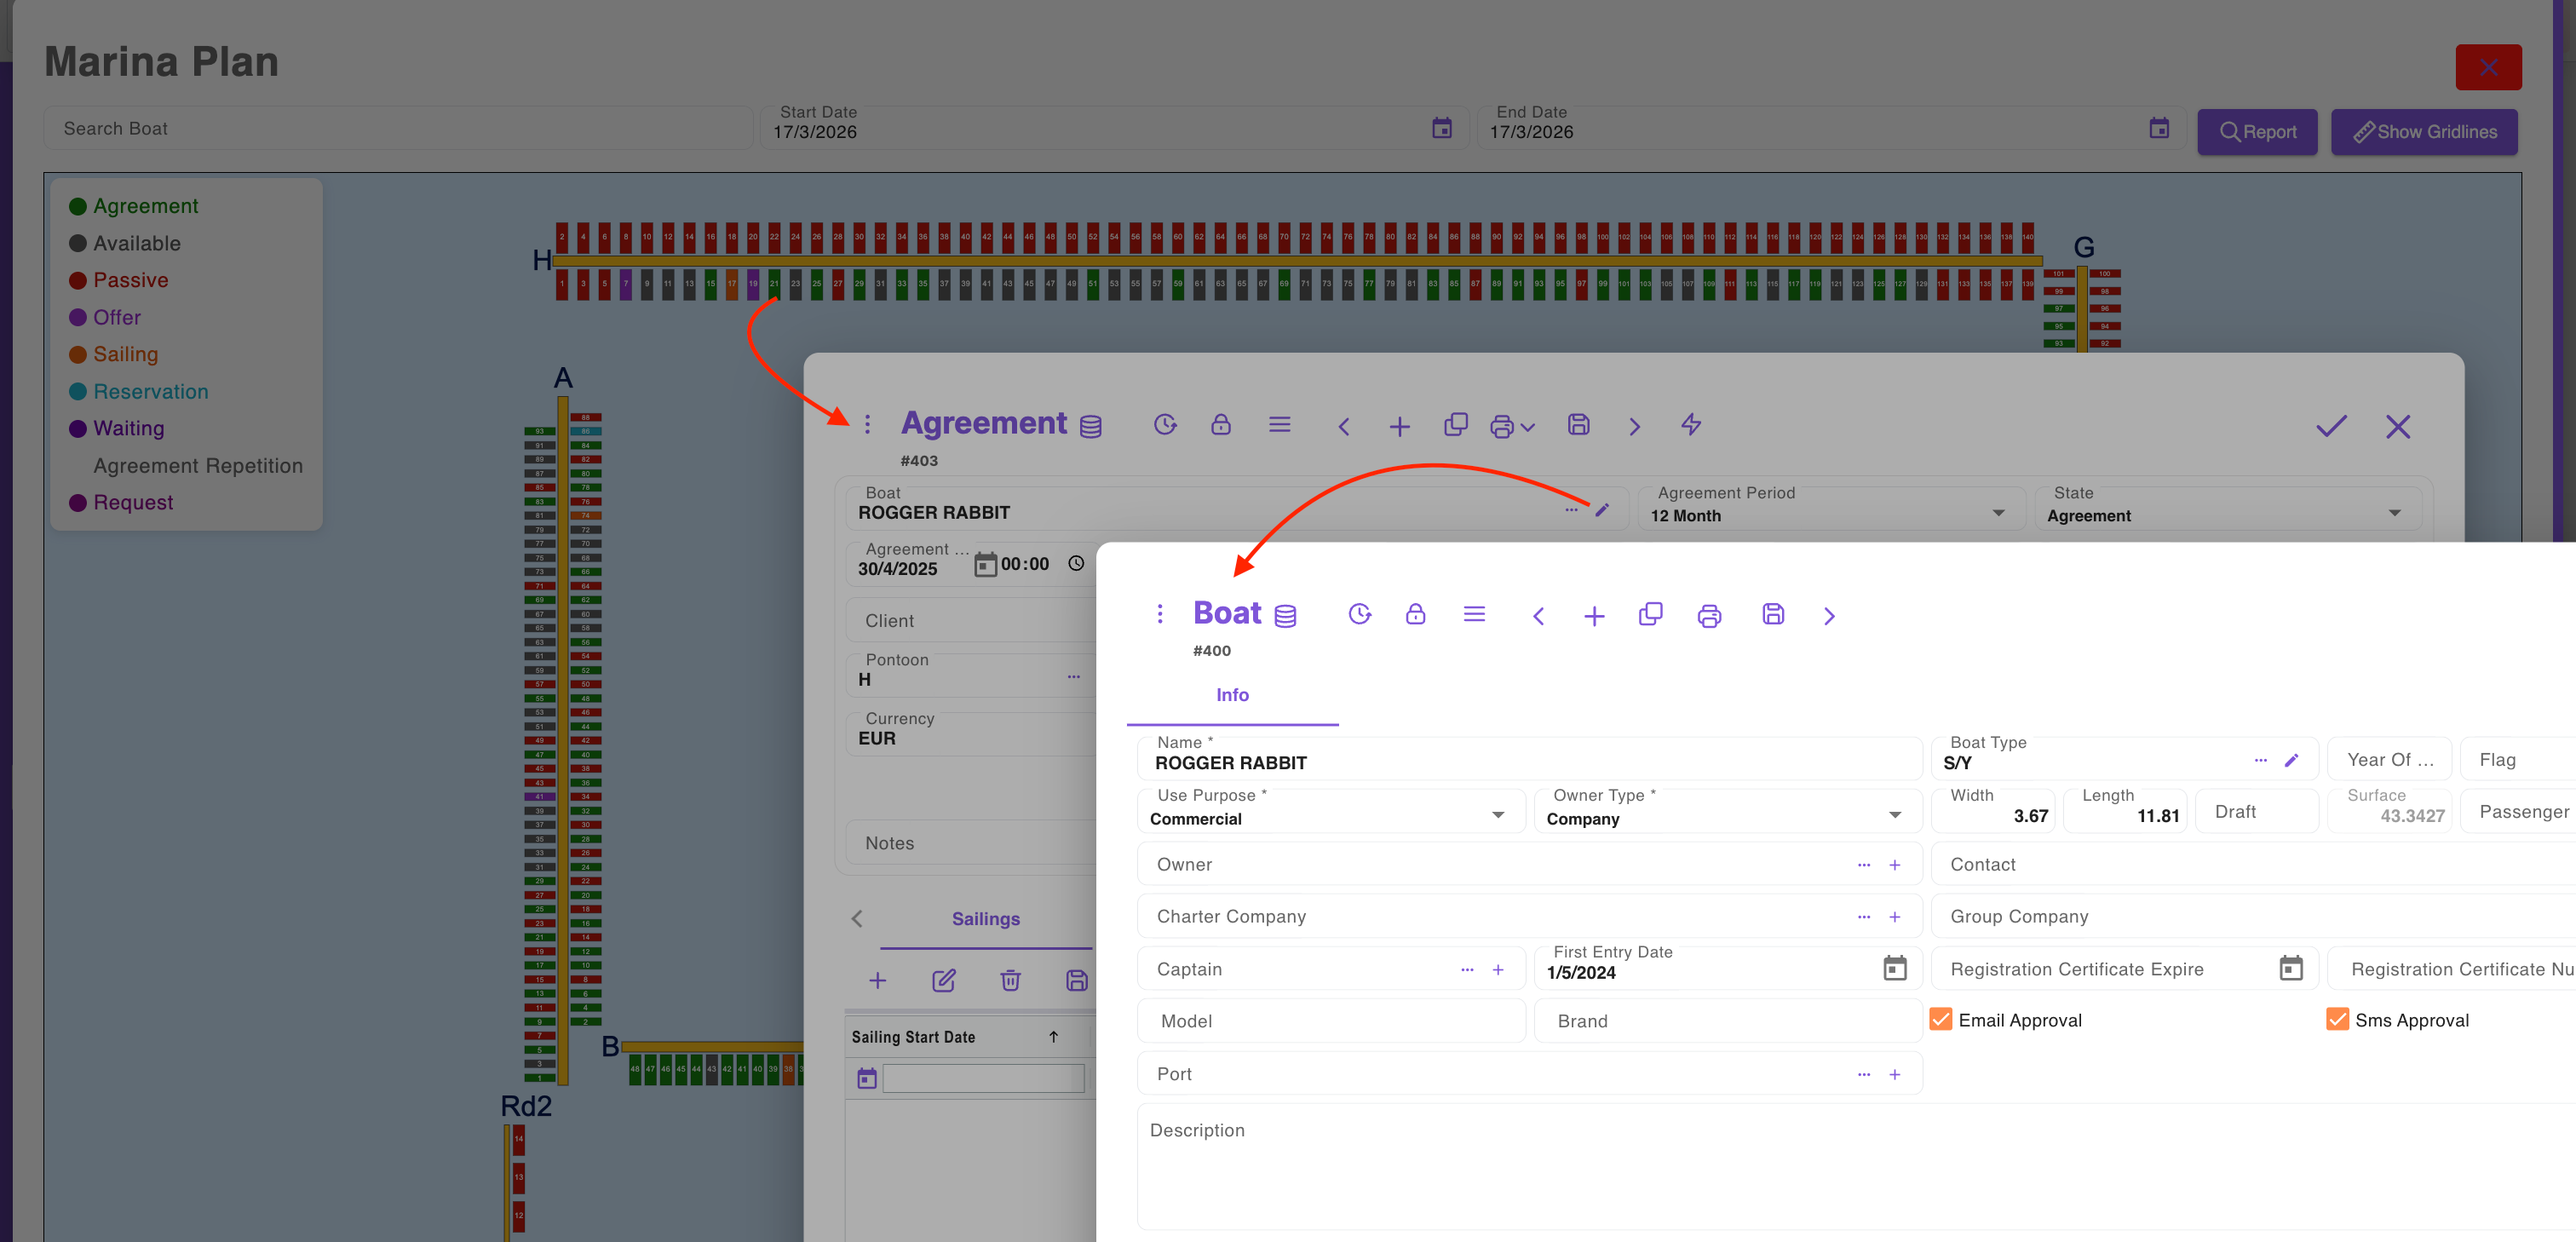Click trash icon in Sailings toolbar
Screen dimensions: 2576x1242
(1010, 980)
